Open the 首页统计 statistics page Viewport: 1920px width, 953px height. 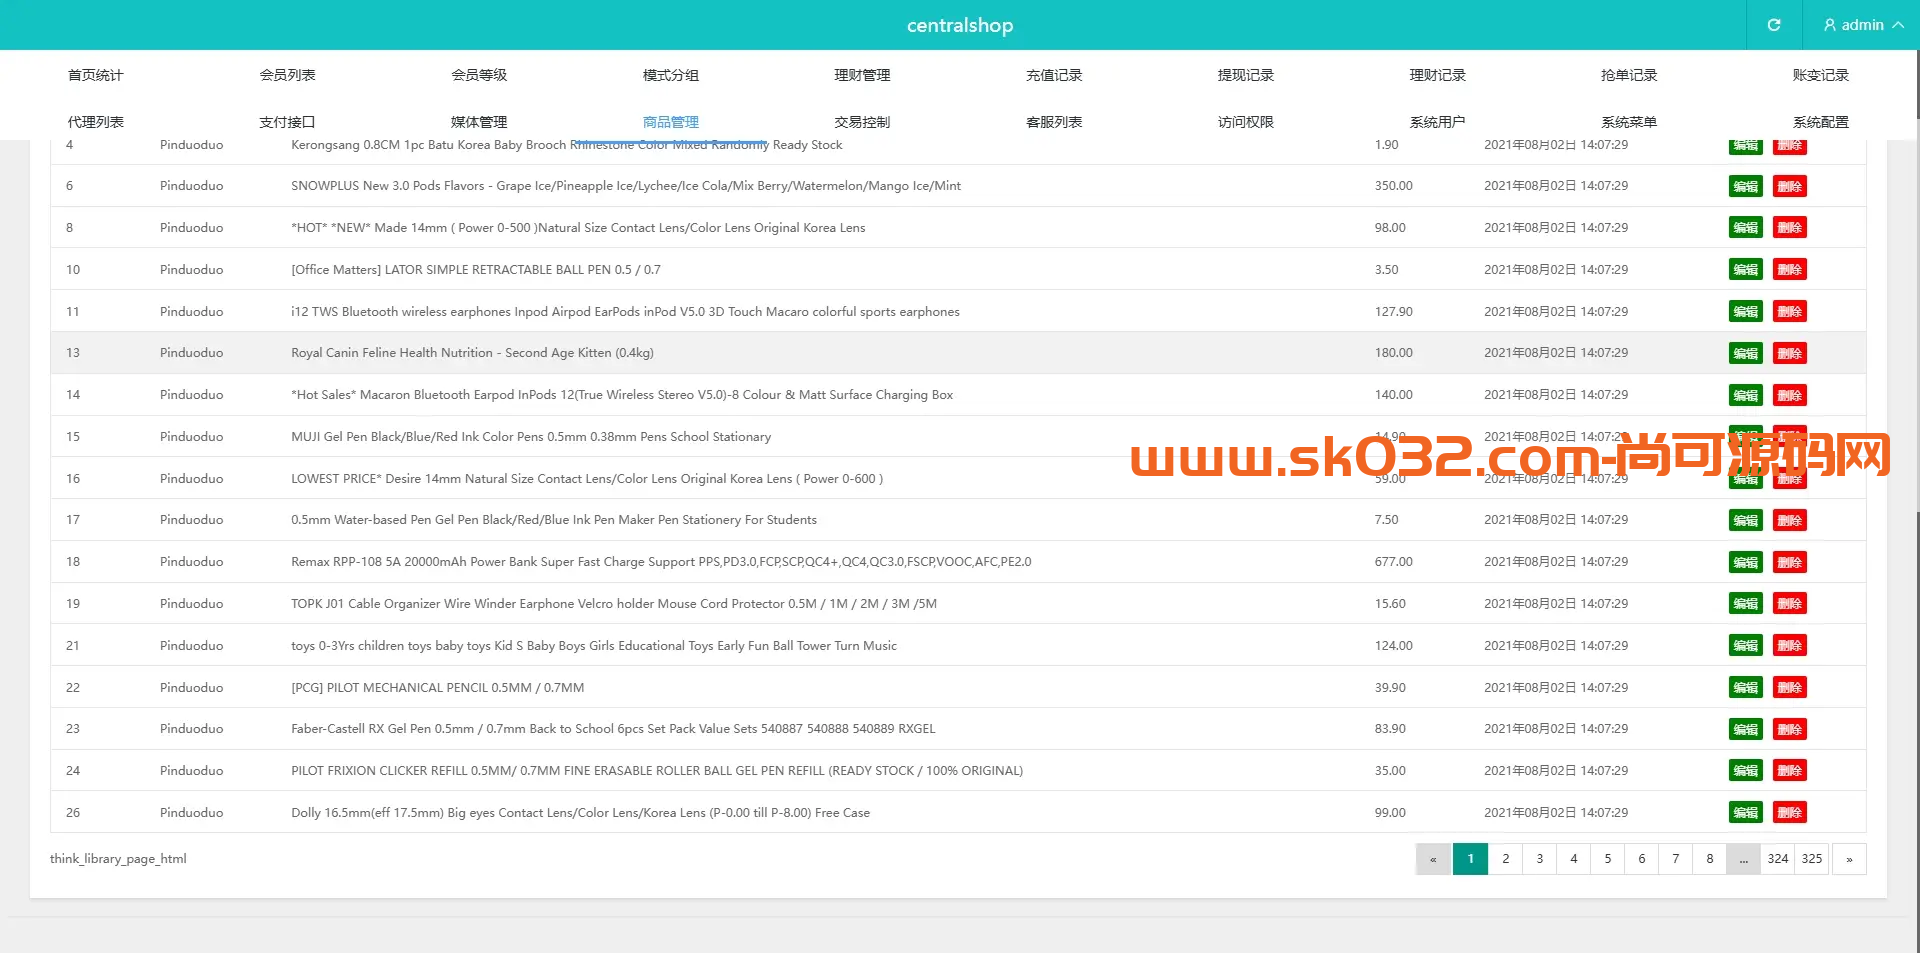pyautogui.click(x=95, y=74)
